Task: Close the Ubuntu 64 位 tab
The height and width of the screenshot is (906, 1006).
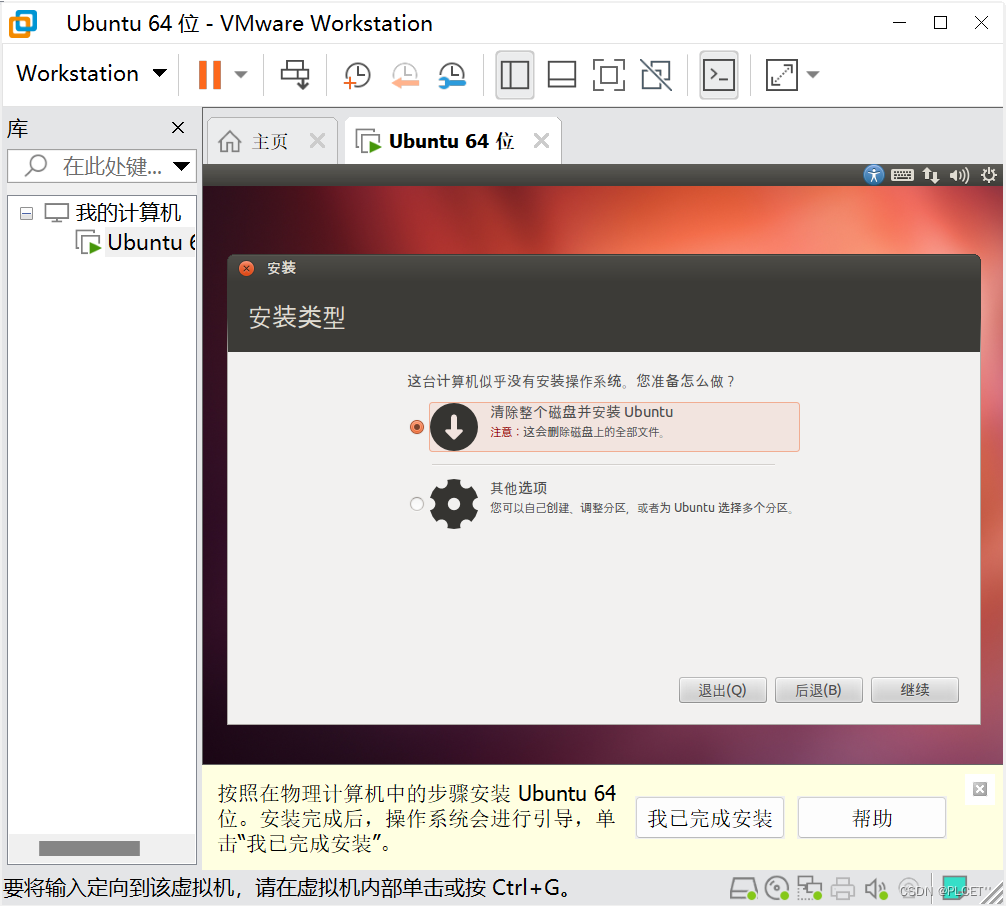Action: (x=541, y=141)
